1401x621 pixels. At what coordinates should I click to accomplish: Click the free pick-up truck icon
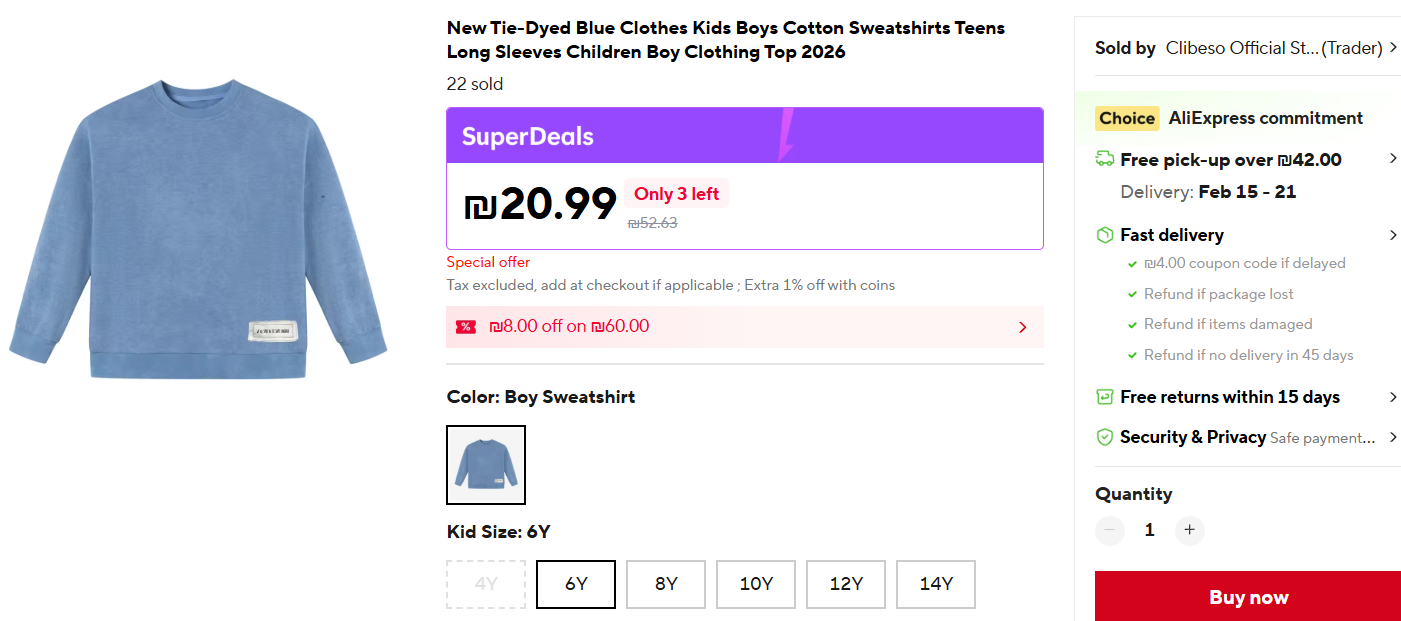tap(1105, 159)
